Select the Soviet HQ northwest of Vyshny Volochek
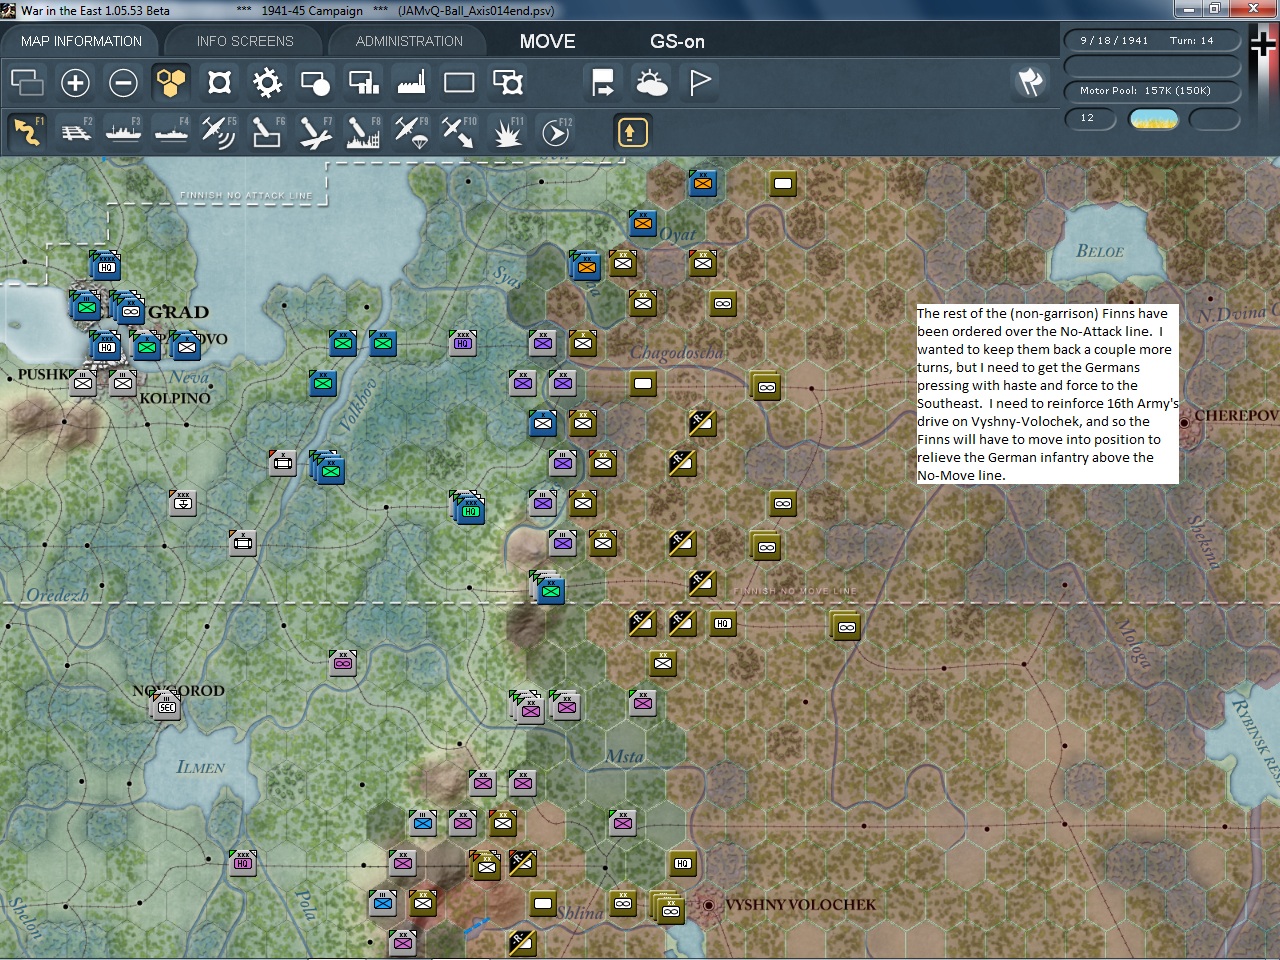Screen dimensions: 1280x960 pyautogui.click(x=683, y=862)
